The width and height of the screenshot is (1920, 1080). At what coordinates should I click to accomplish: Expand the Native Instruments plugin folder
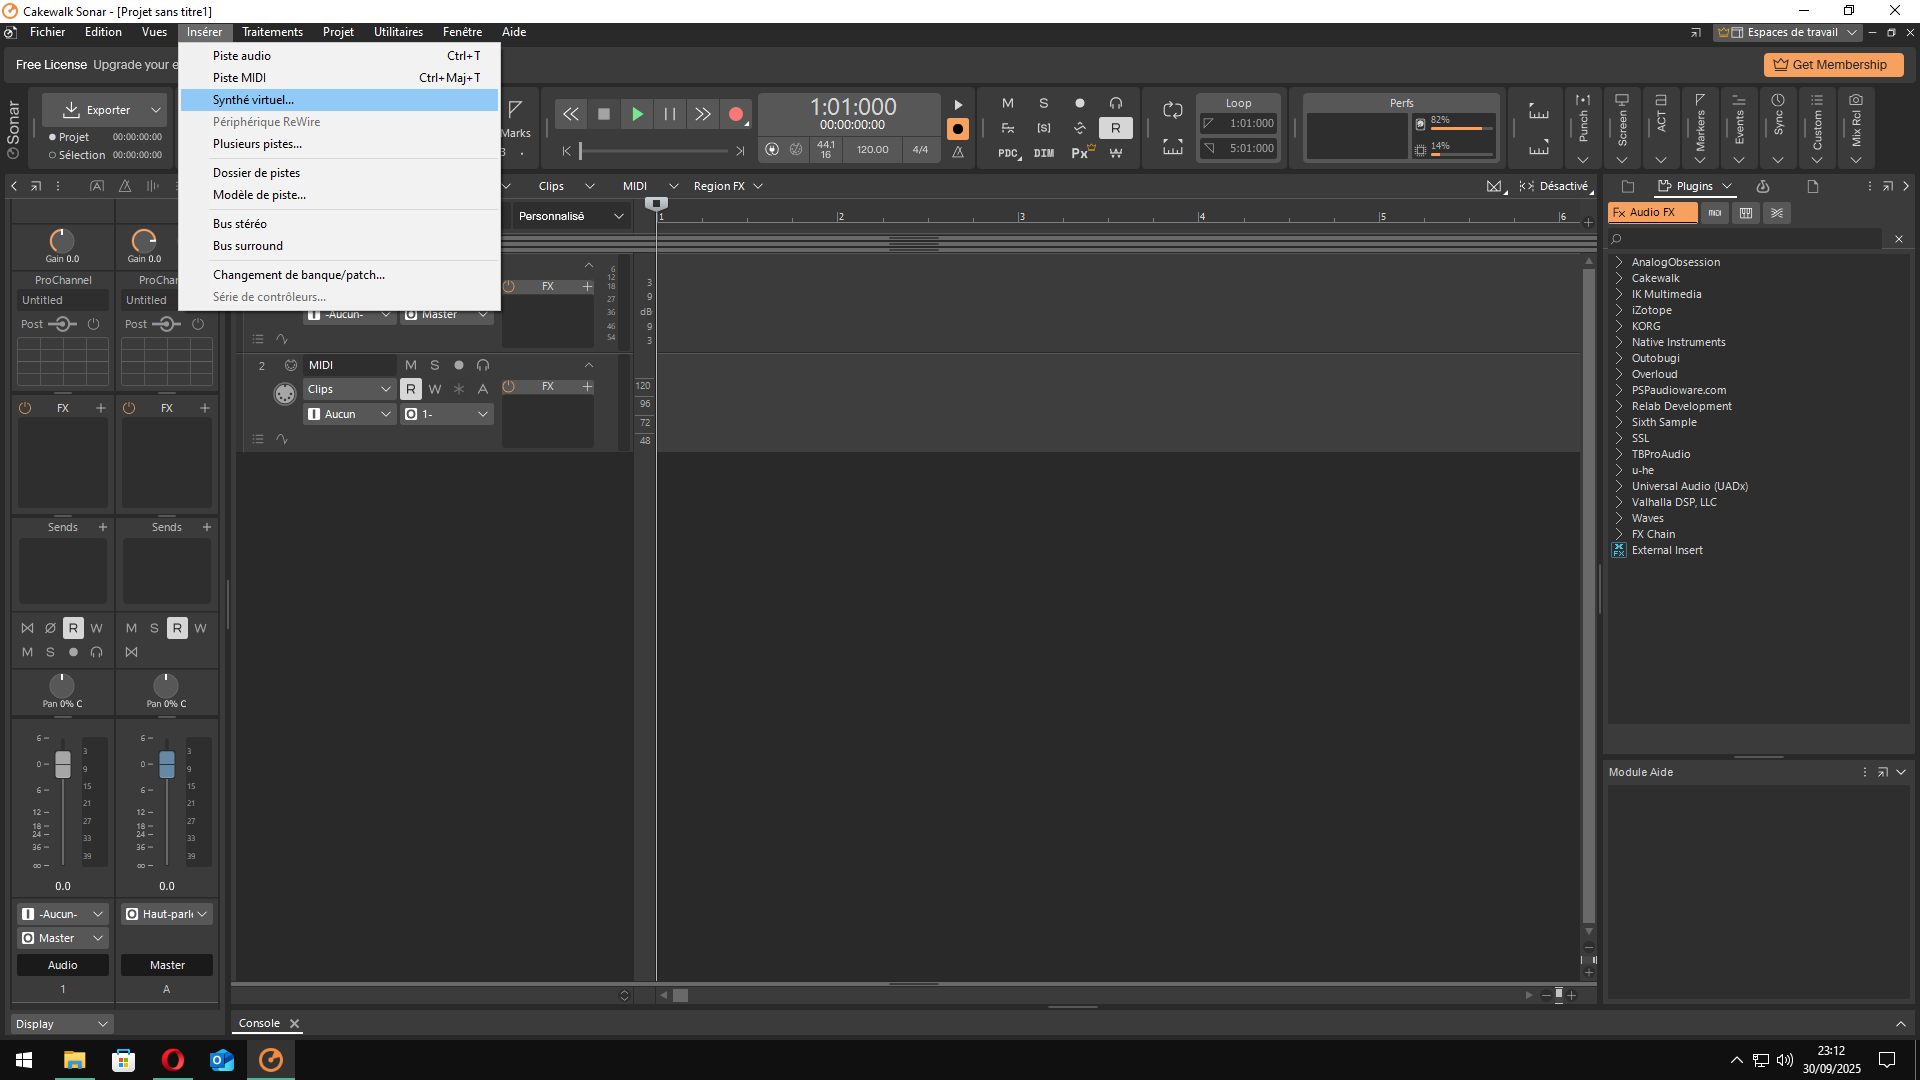click(x=1619, y=342)
